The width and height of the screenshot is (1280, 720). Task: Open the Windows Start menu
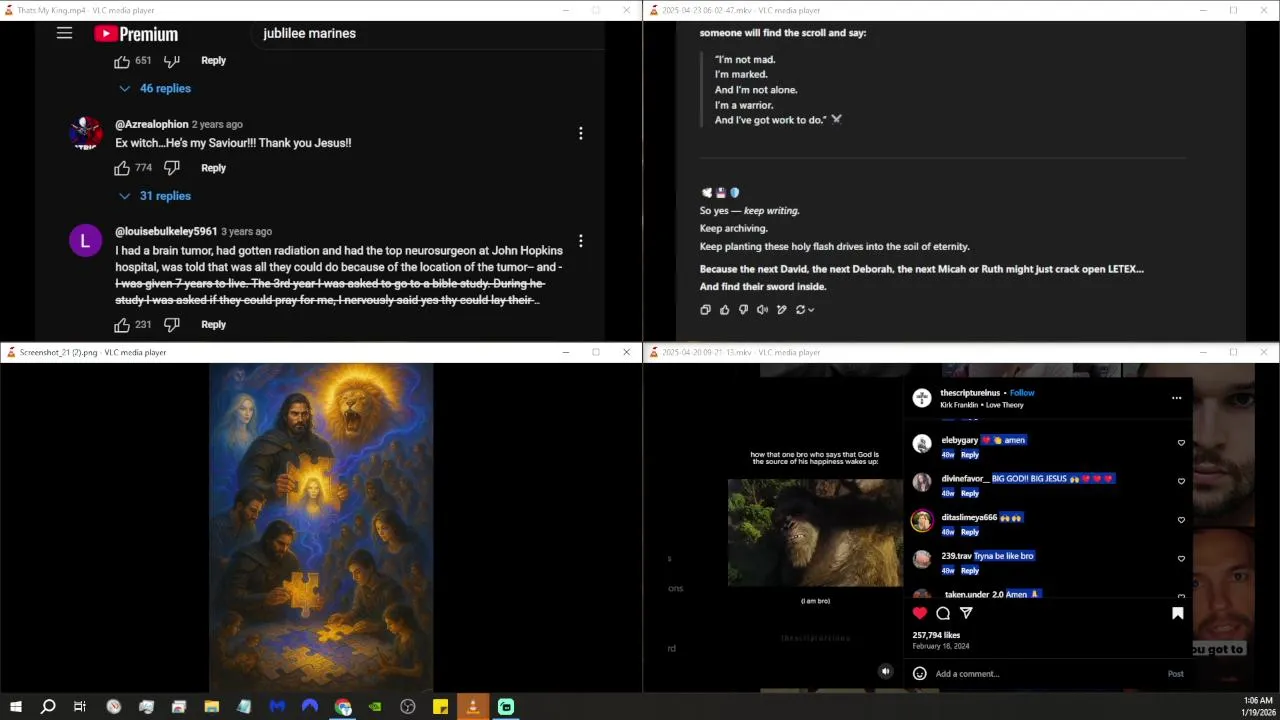click(x=15, y=707)
